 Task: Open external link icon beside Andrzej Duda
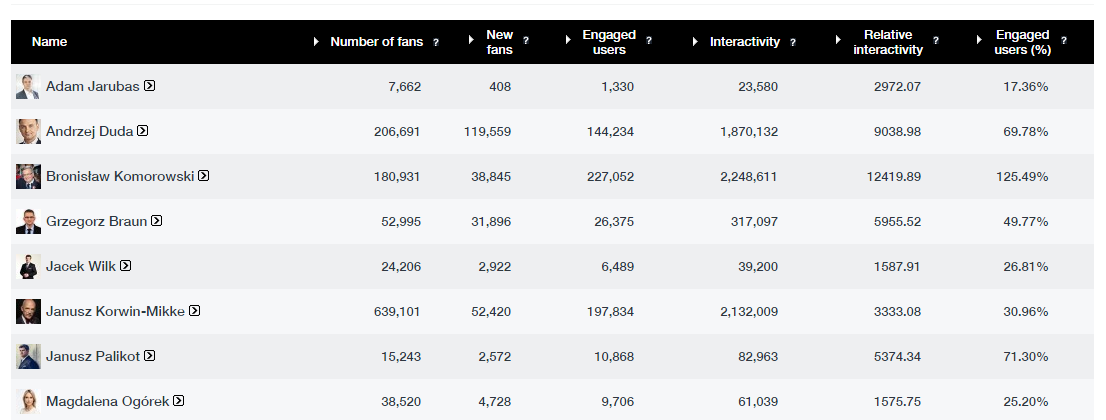tap(143, 131)
